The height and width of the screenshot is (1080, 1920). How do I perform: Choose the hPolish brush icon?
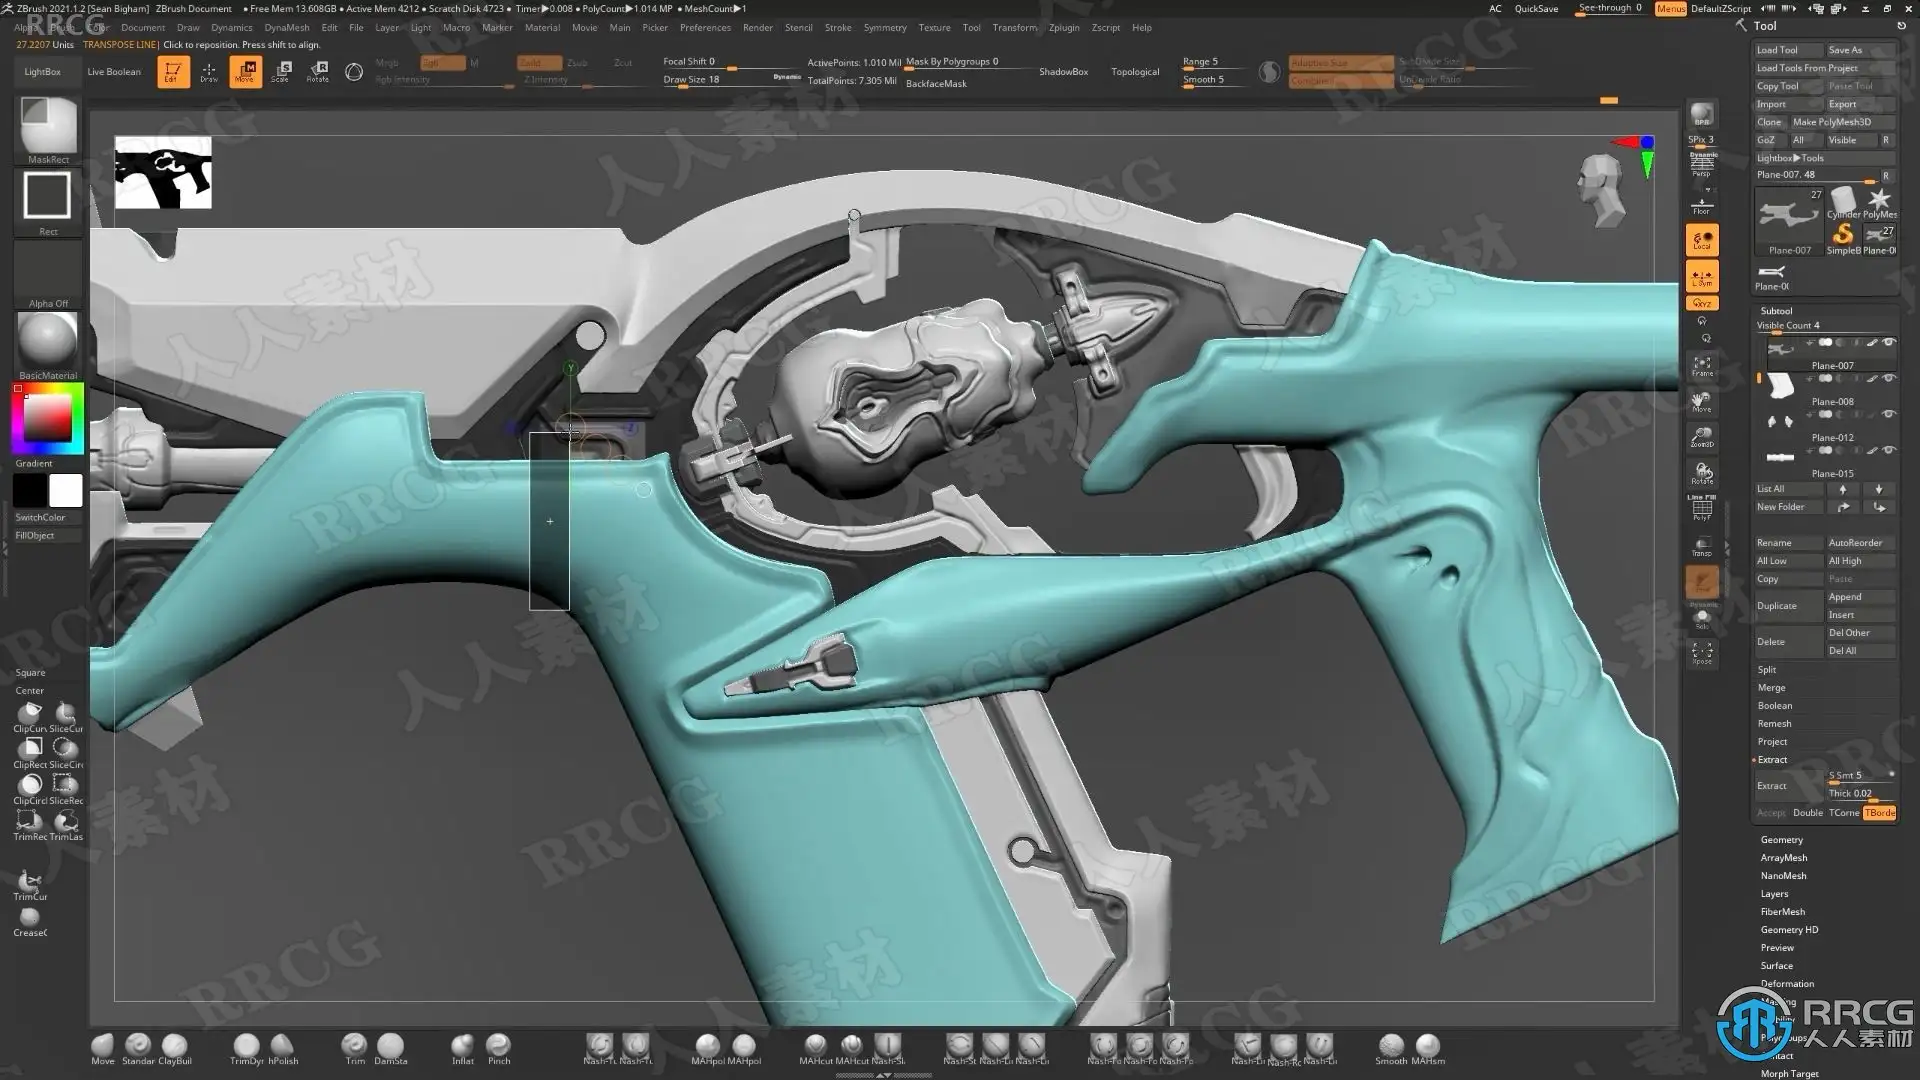283,1046
